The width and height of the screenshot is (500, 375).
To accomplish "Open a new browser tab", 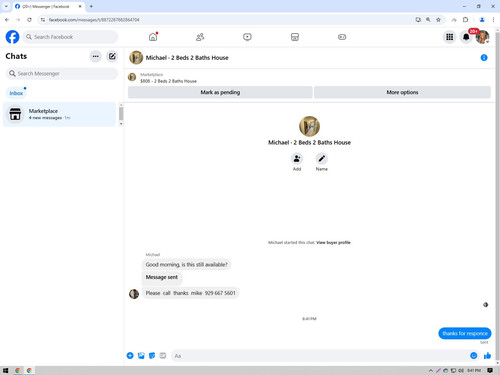I will [x=91, y=6].
